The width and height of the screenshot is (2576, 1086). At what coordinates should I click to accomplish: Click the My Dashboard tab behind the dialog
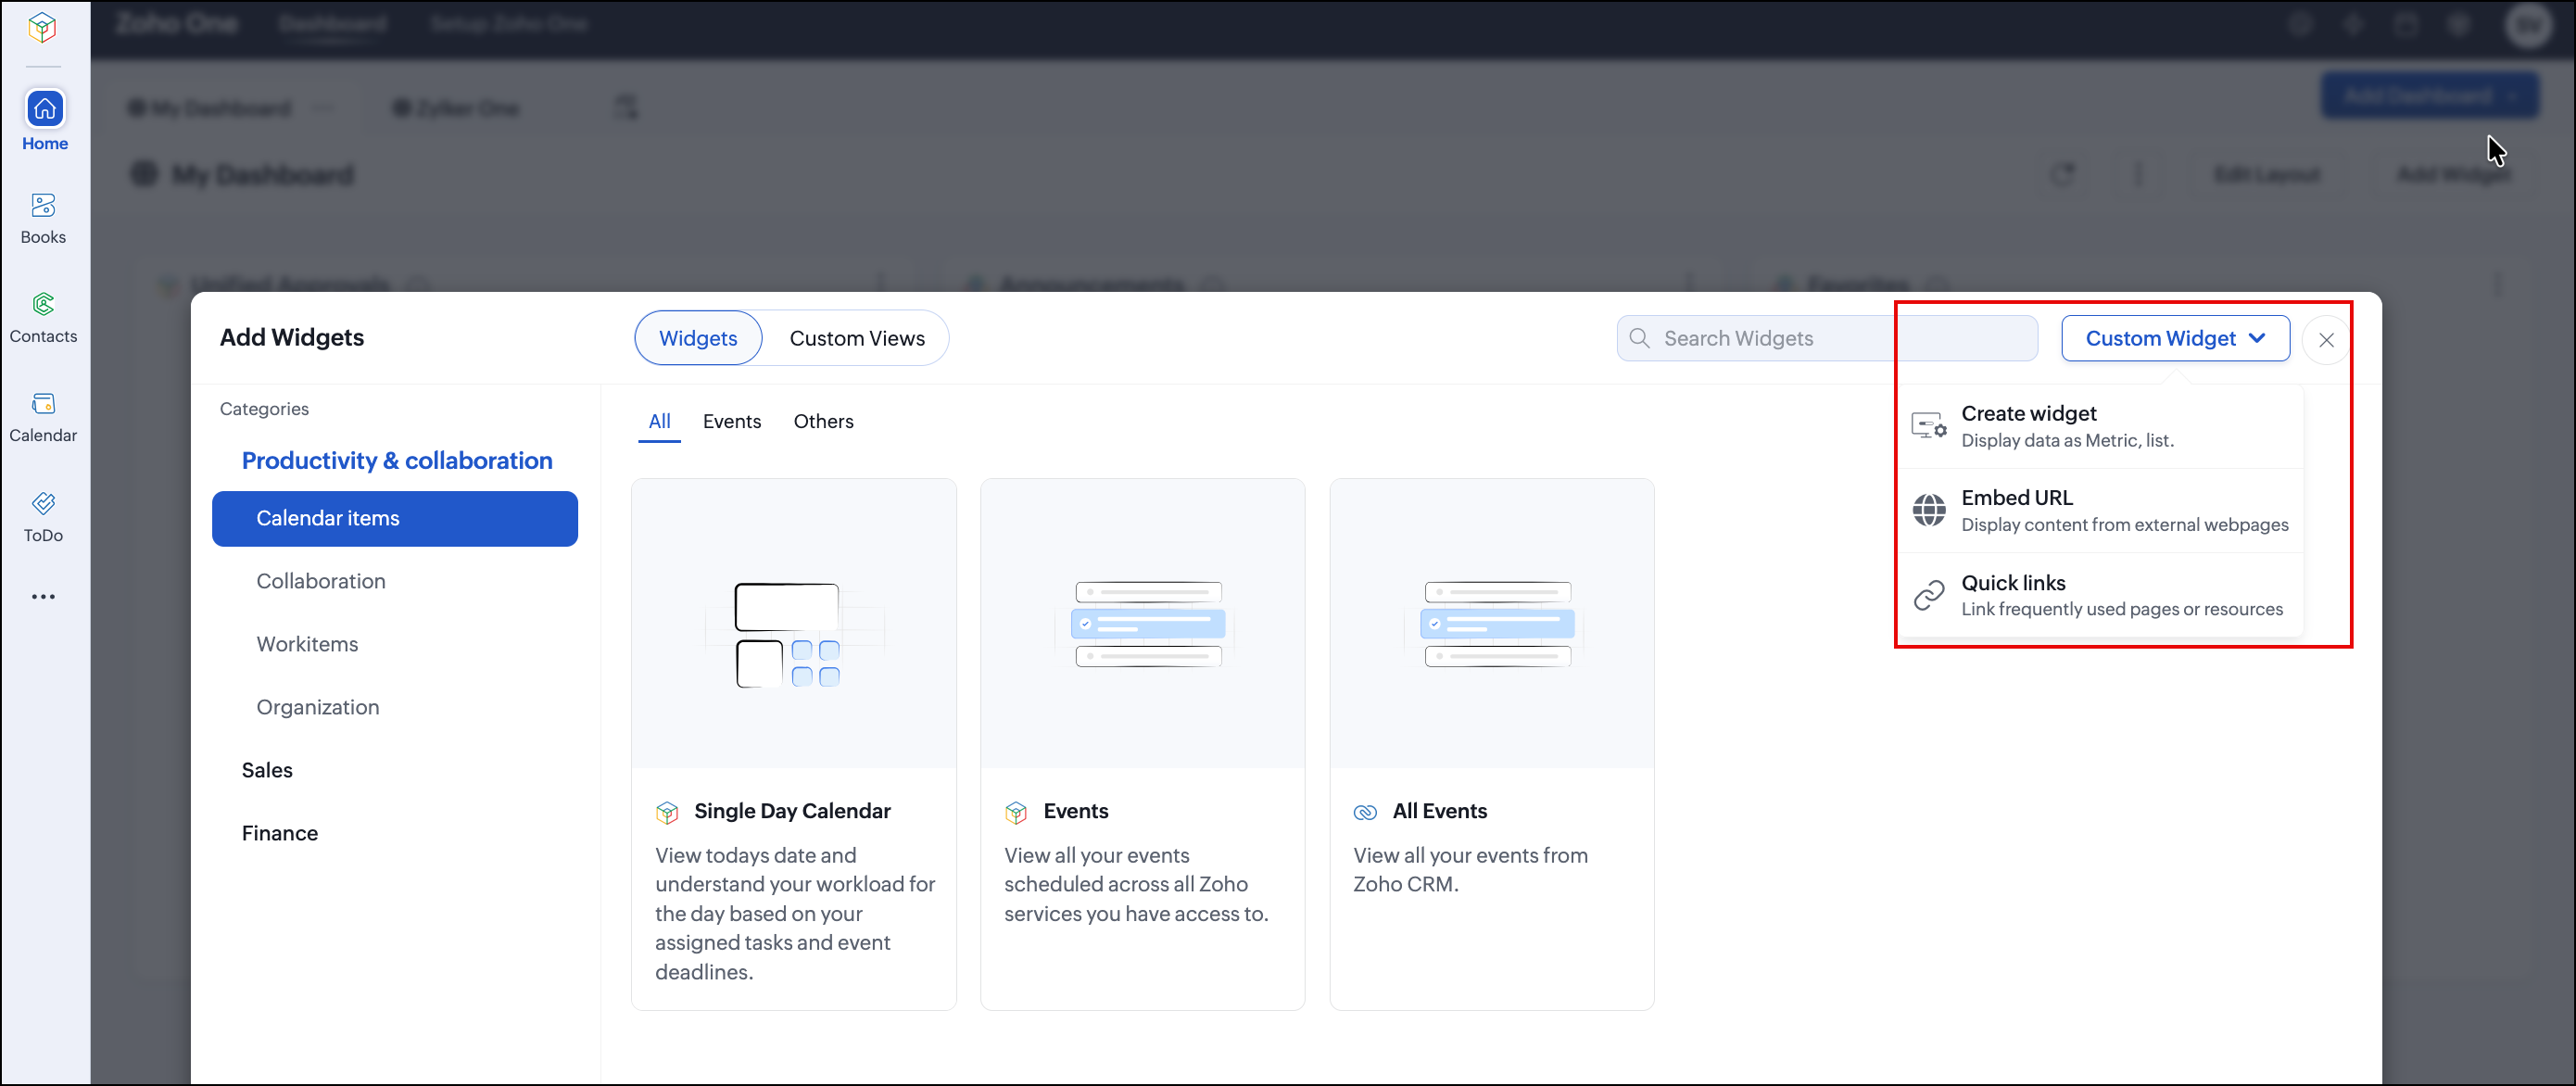pyautogui.click(x=222, y=108)
